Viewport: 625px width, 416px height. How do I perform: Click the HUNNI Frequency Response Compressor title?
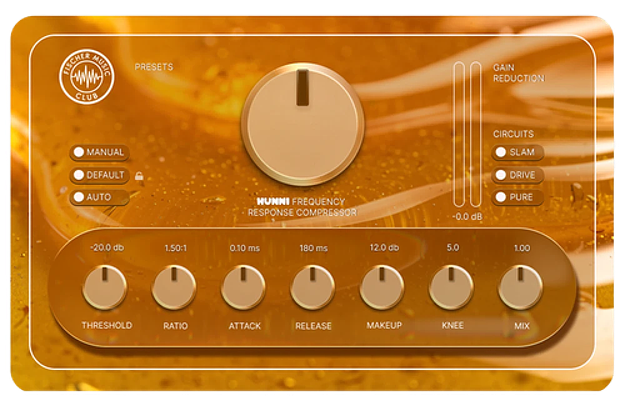302,207
